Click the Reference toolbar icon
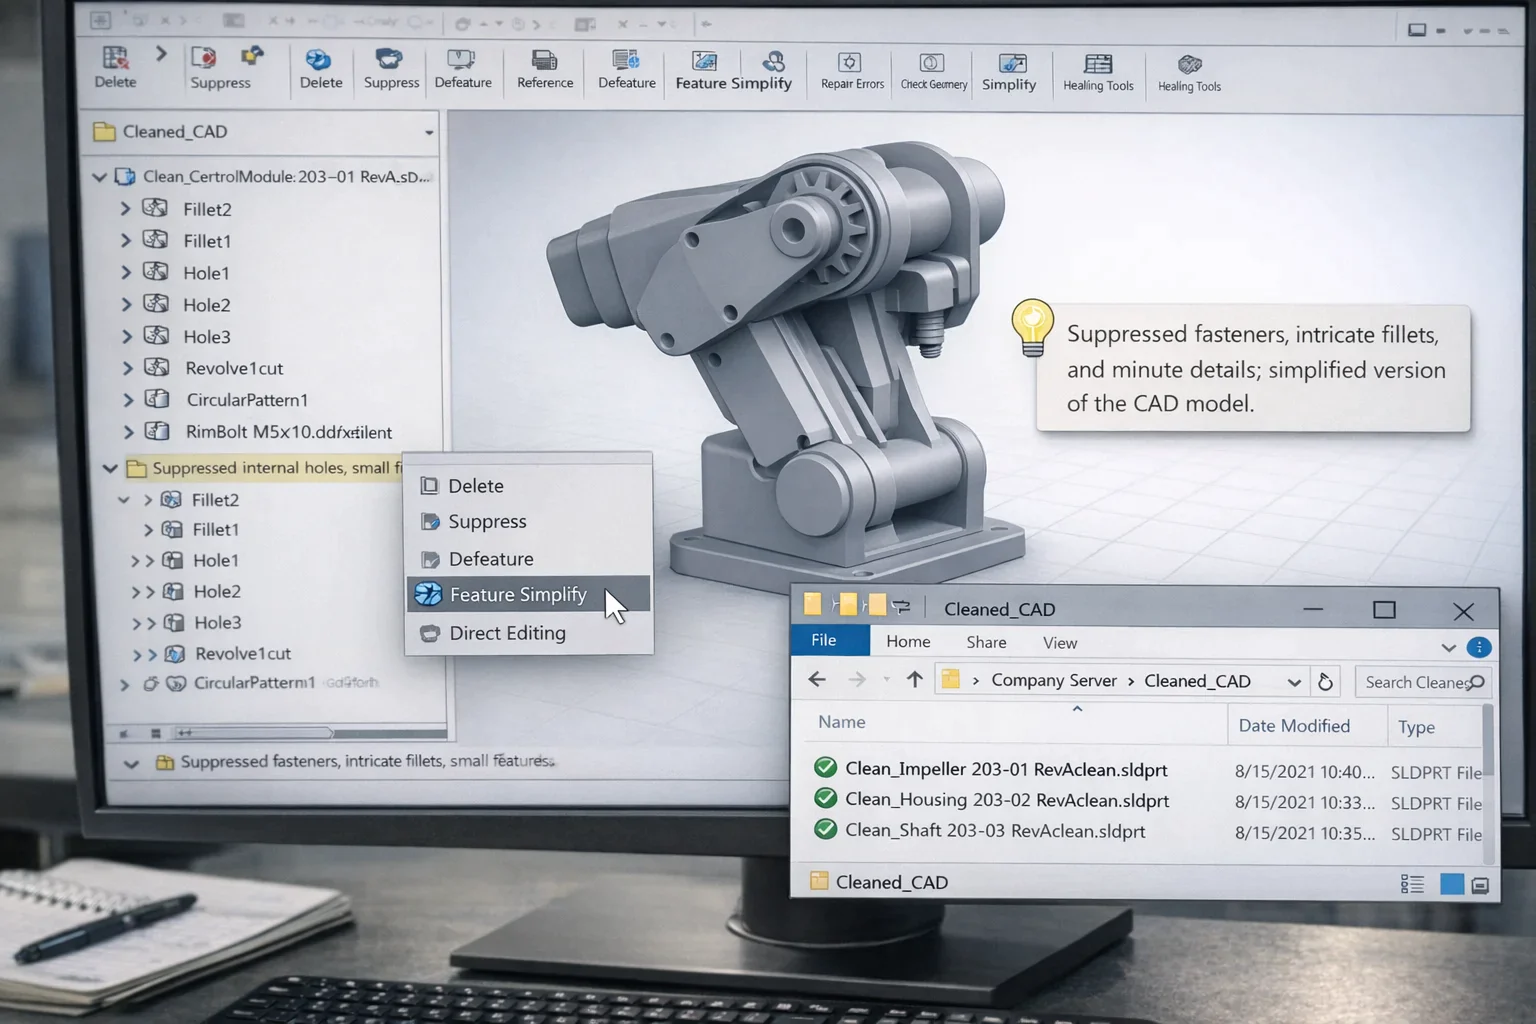This screenshot has height=1024, width=1536. [x=544, y=70]
